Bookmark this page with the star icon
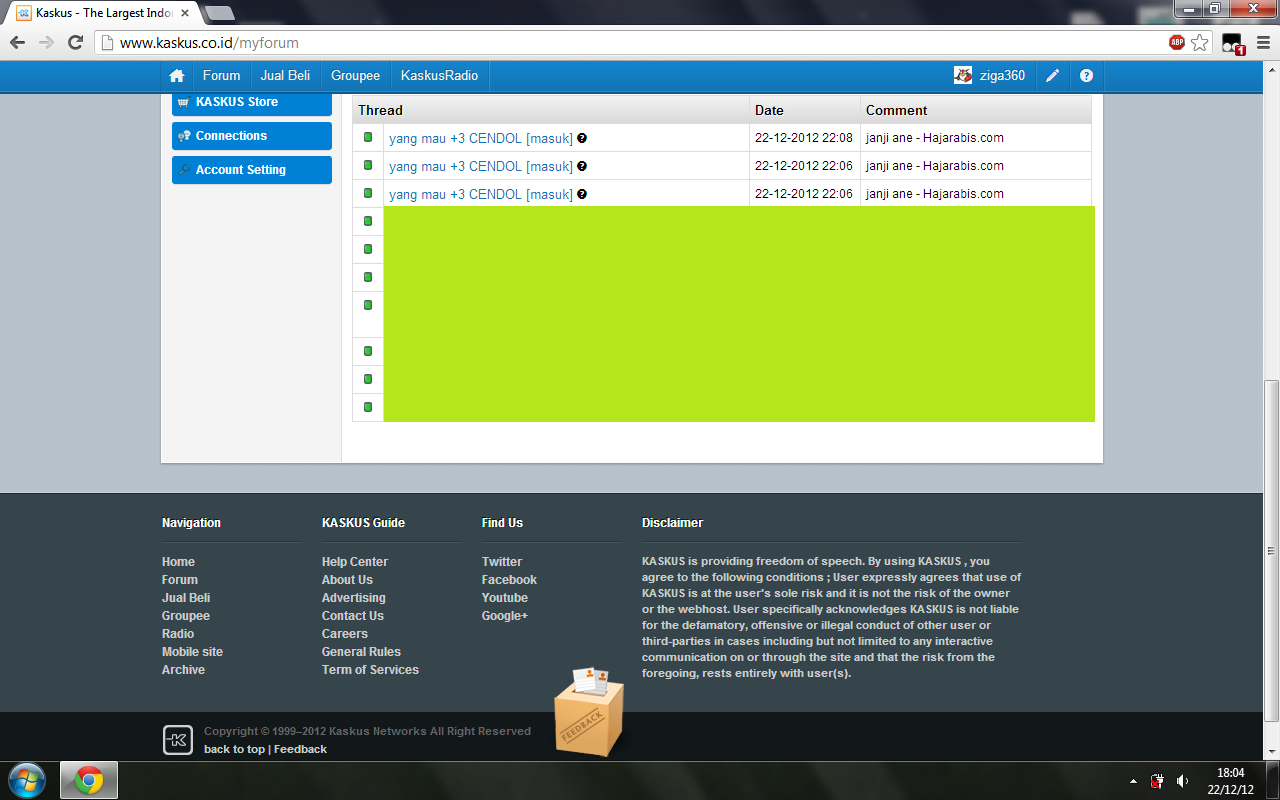 (1200, 43)
